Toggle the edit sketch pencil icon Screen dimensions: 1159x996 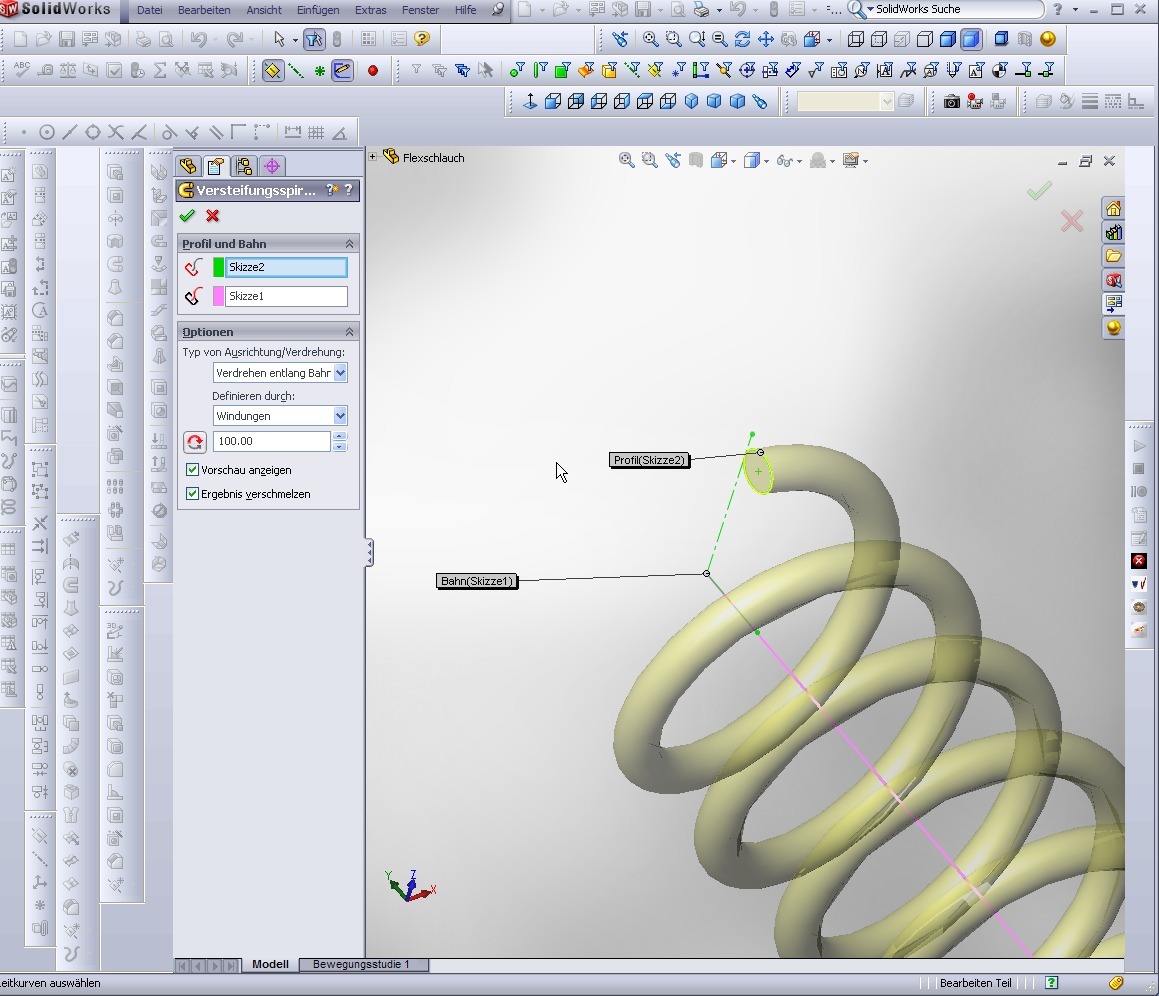pos(342,70)
